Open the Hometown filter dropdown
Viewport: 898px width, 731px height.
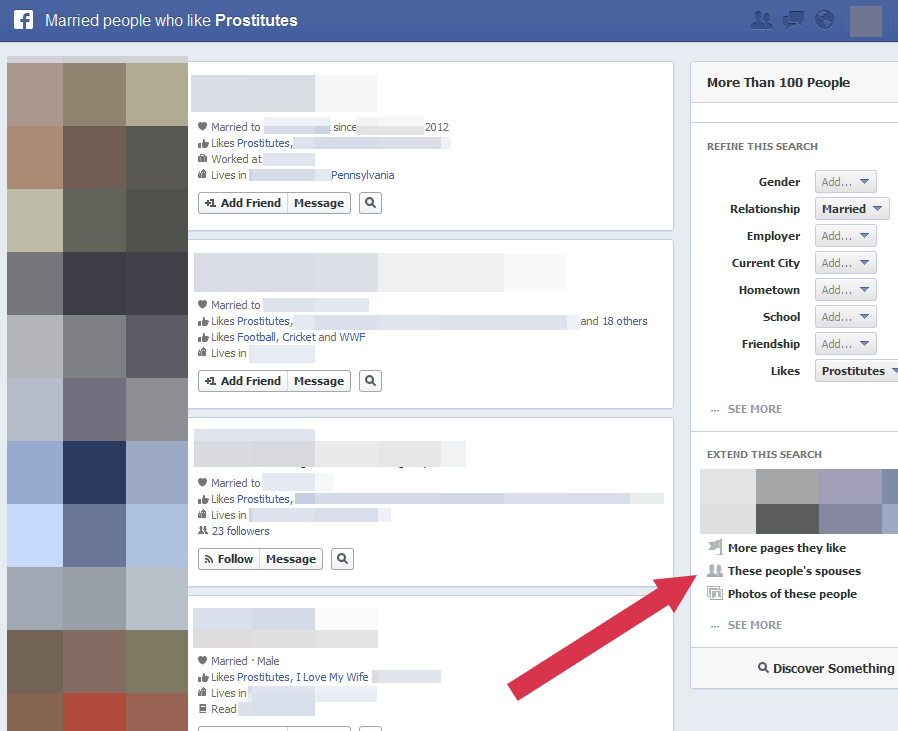click(845, 290)
